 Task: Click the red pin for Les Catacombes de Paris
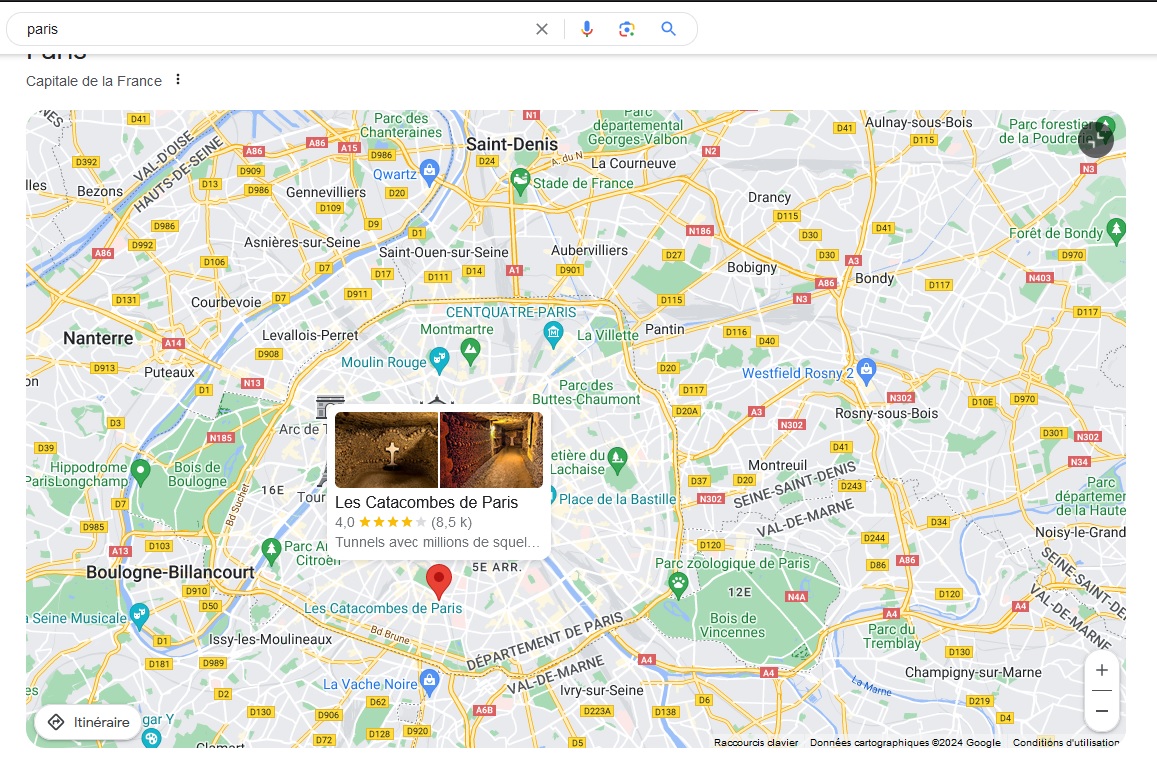coord(439,582)
